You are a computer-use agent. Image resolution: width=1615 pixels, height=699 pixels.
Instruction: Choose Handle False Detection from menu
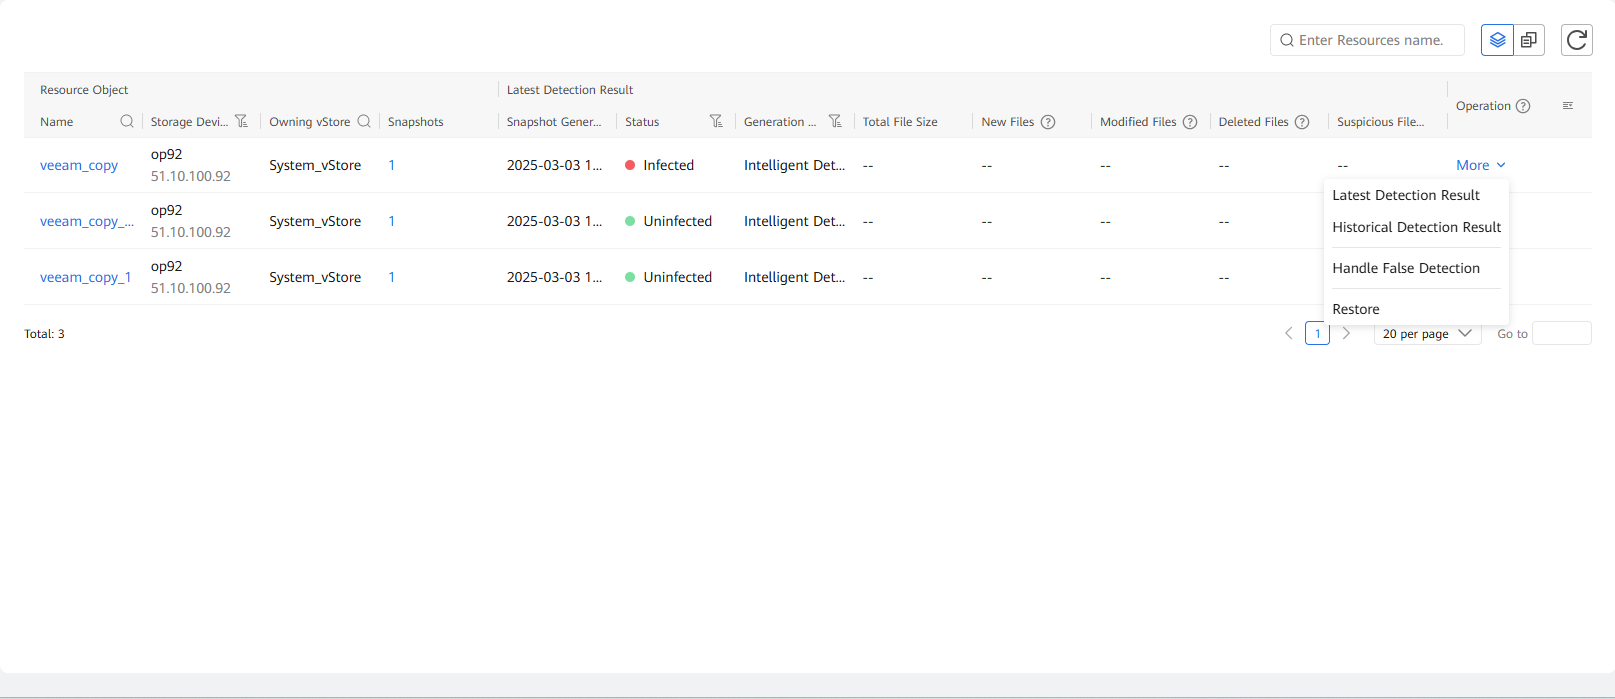[1406, 268]
